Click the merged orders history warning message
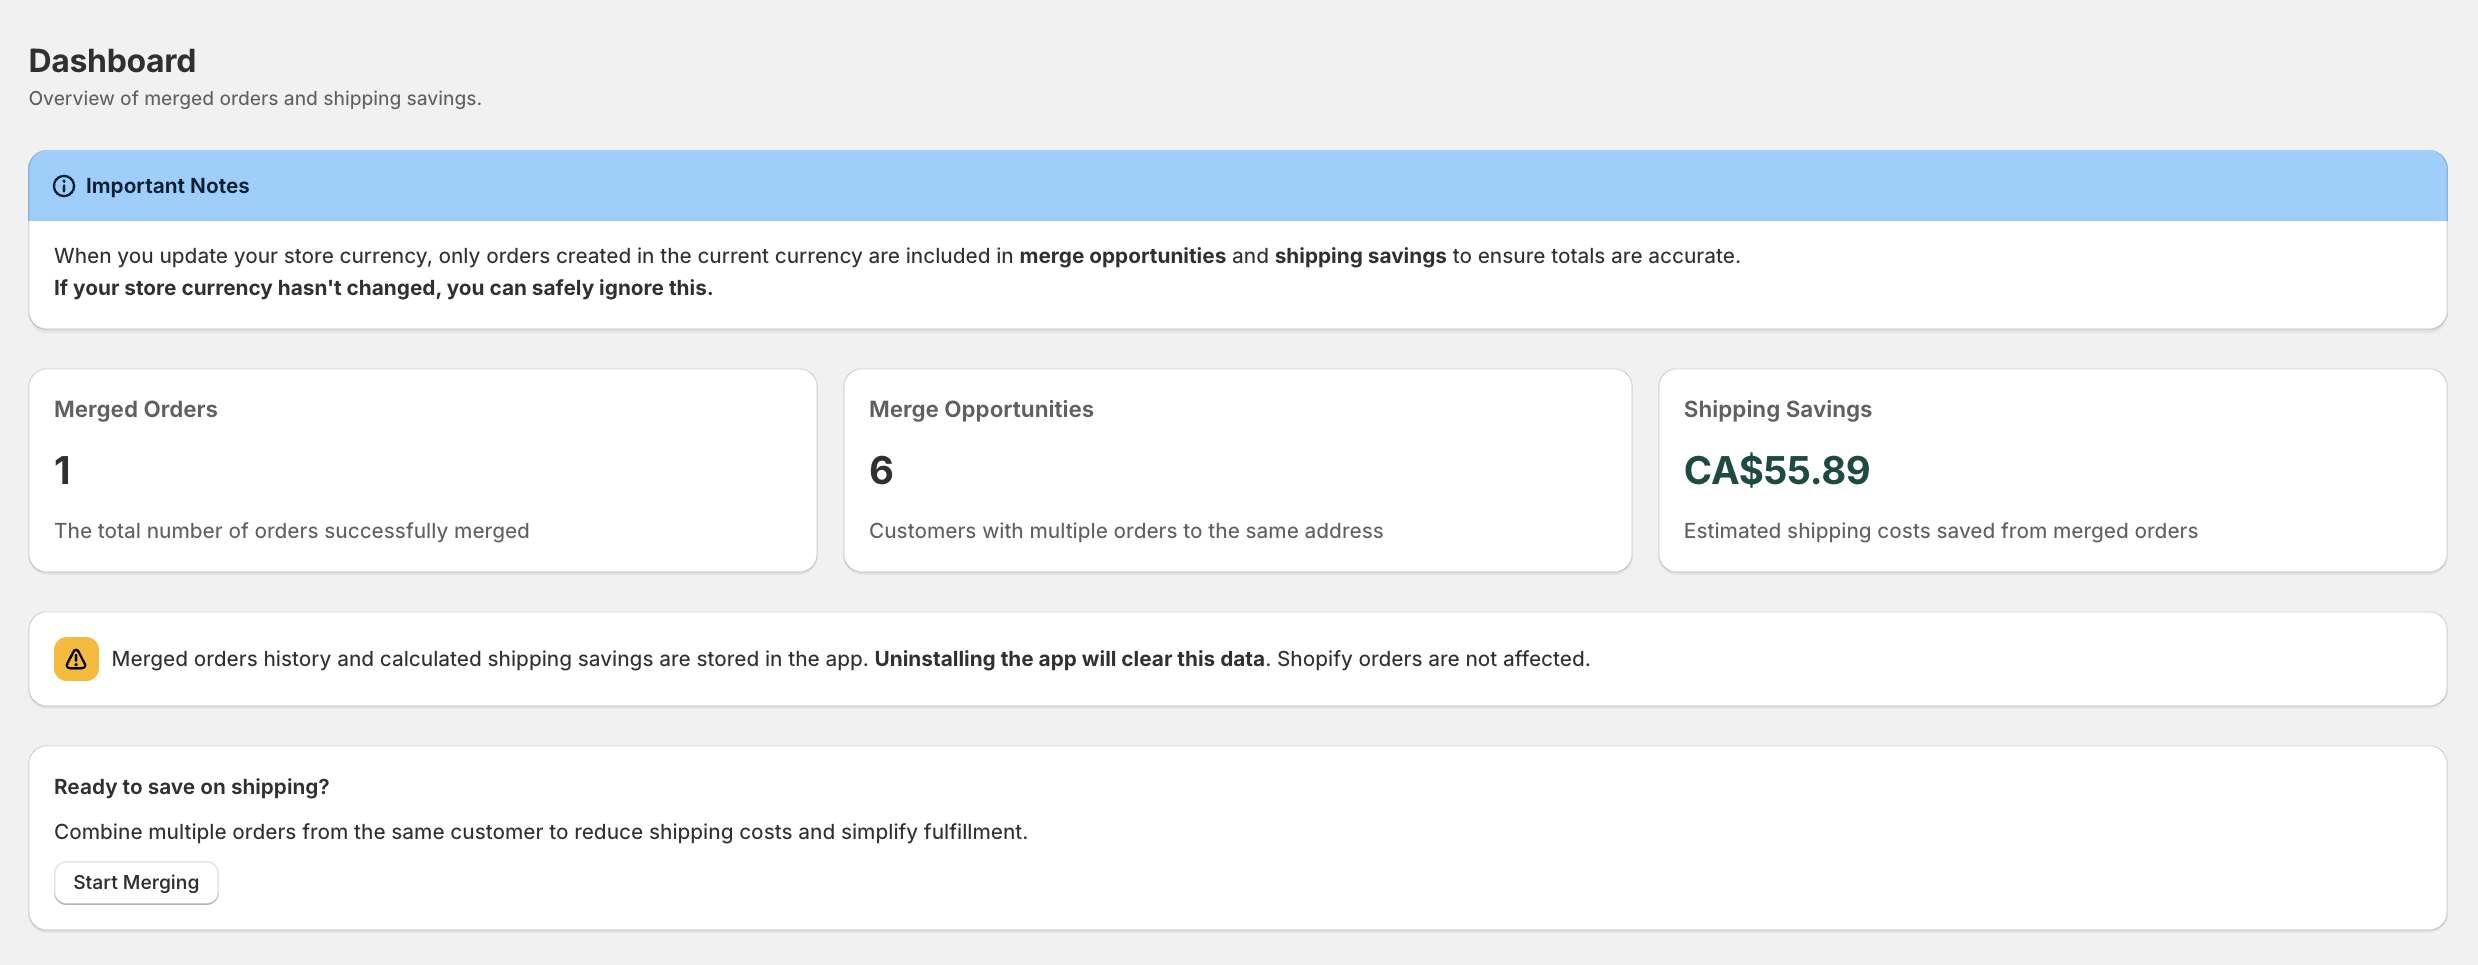This screenshot has height=965, width=2478. (851, 658)
